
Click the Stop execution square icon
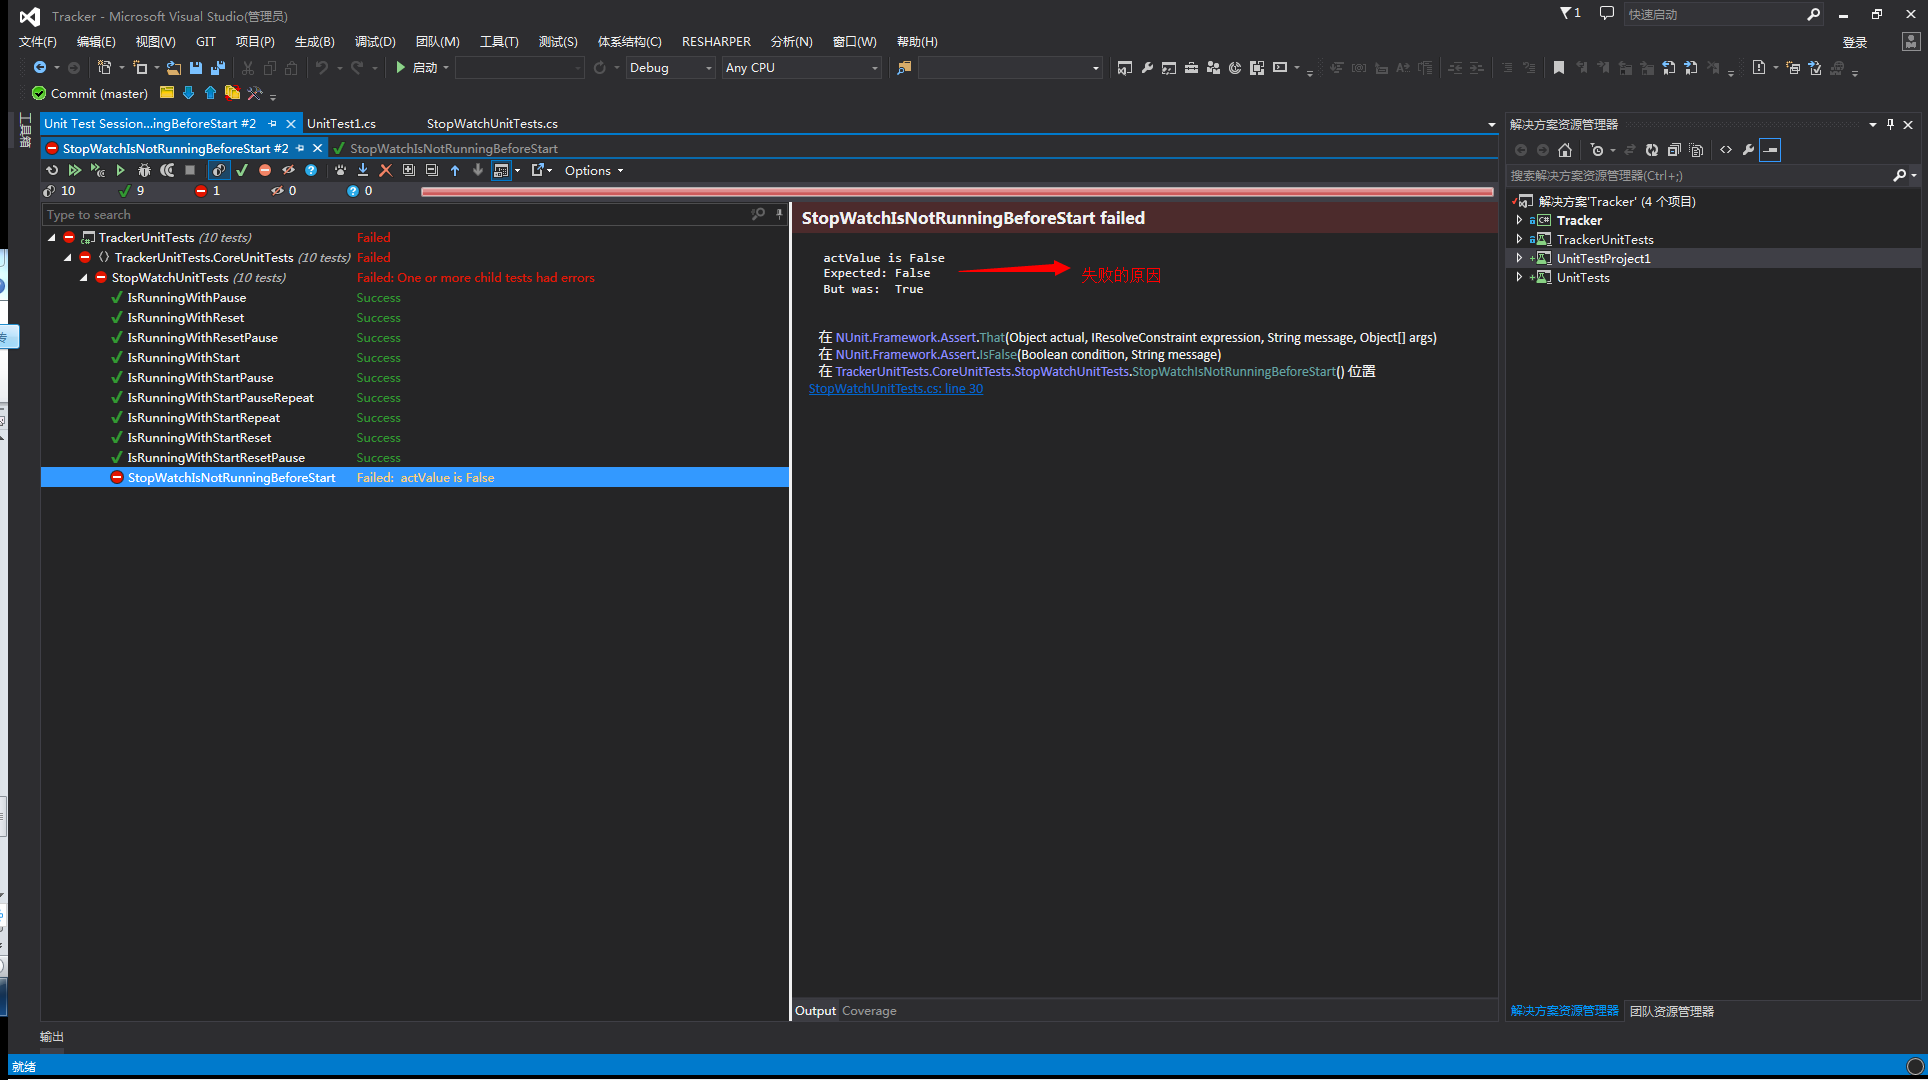pos(190,170)
